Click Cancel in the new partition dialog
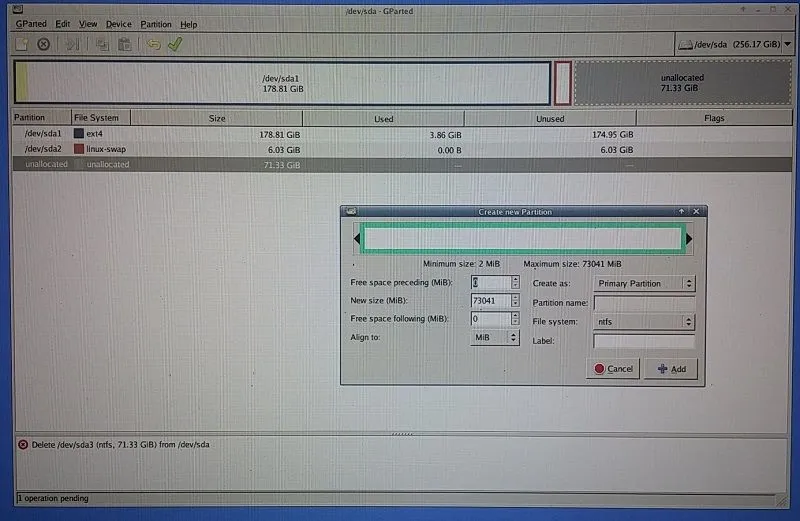Screen dimensions: 800x521 pos(613,369)
